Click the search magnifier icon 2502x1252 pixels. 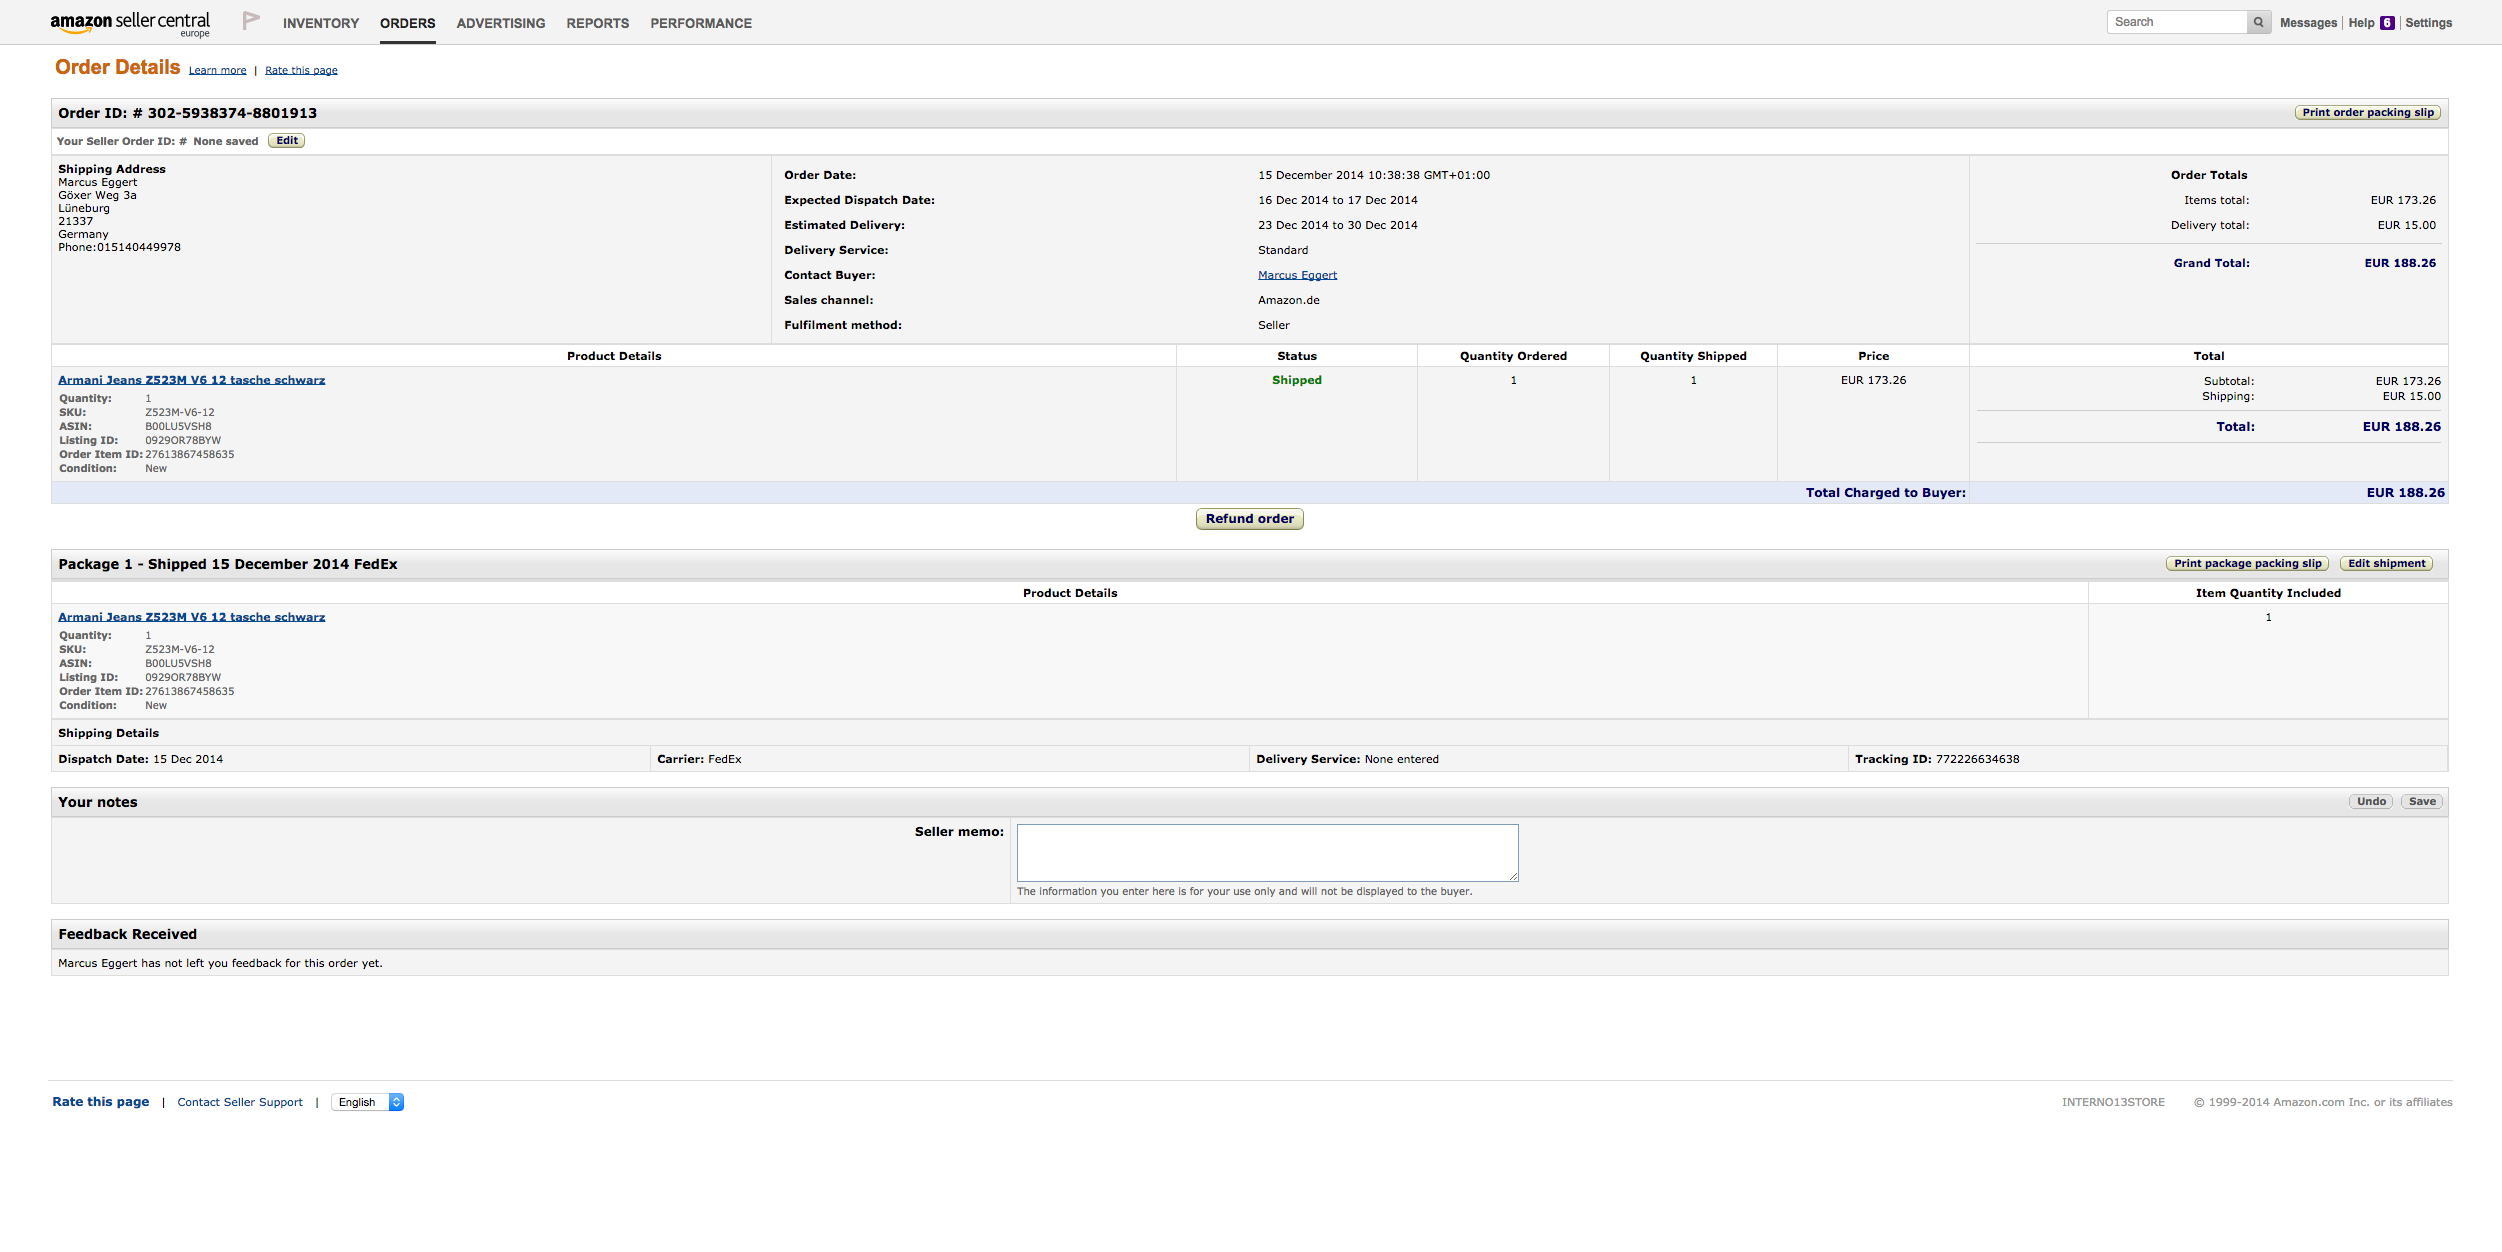coord(2258,22)
